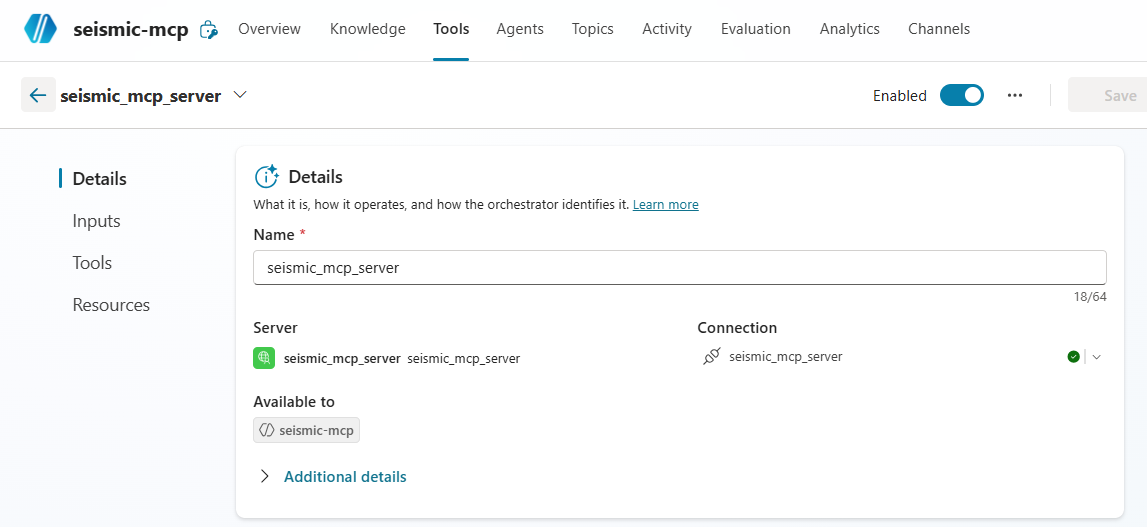The image size is (1147, 527).
Task: Click the seismic-mcp agent chip
Action: pos(307,430)
